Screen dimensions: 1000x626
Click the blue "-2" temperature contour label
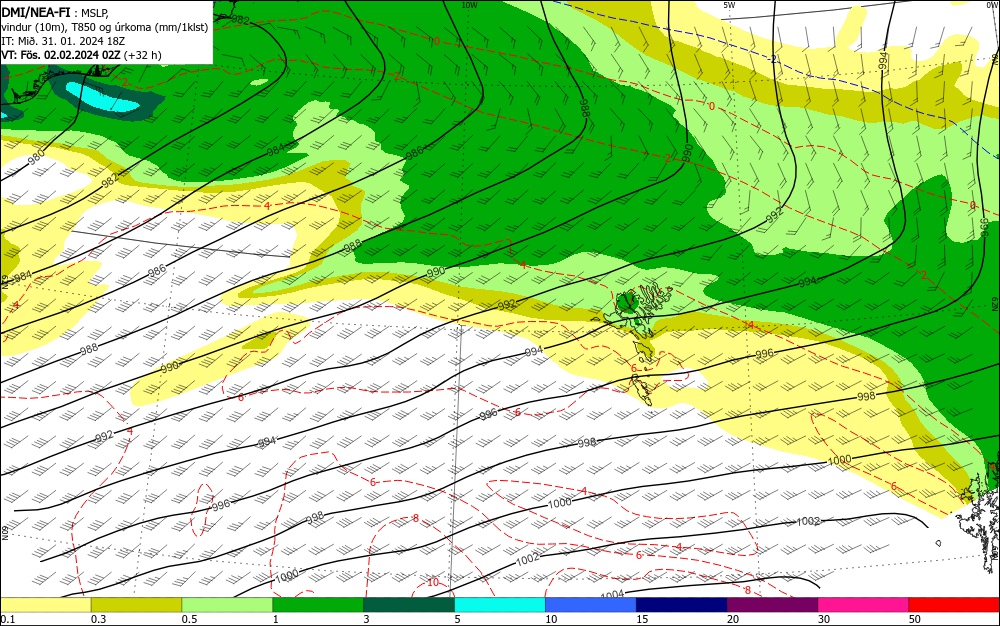point(772,59)
